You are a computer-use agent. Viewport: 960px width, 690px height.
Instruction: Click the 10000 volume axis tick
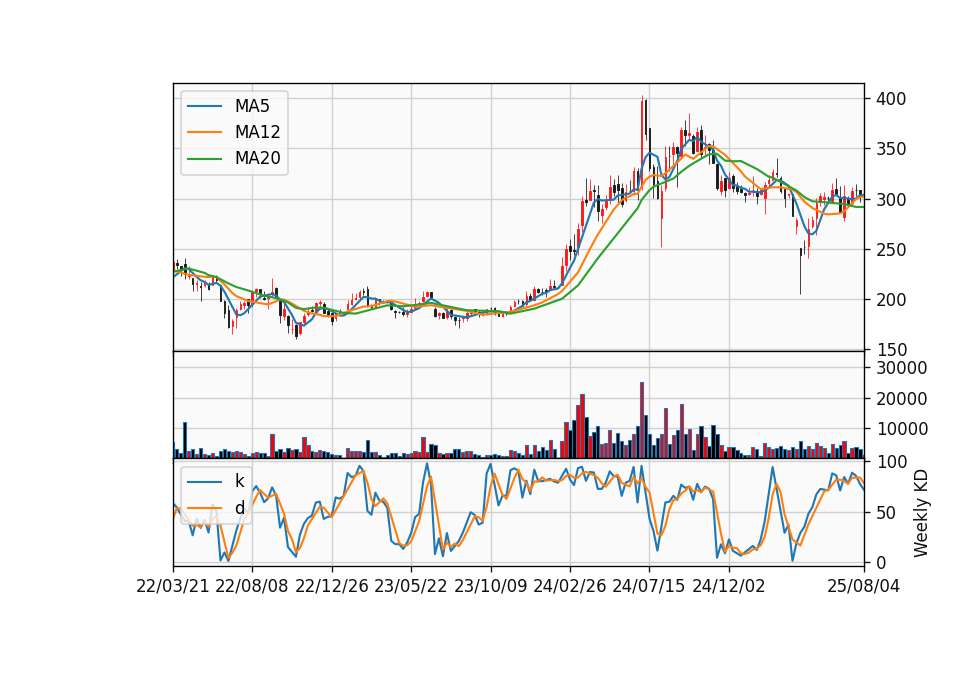click(902, 429)
